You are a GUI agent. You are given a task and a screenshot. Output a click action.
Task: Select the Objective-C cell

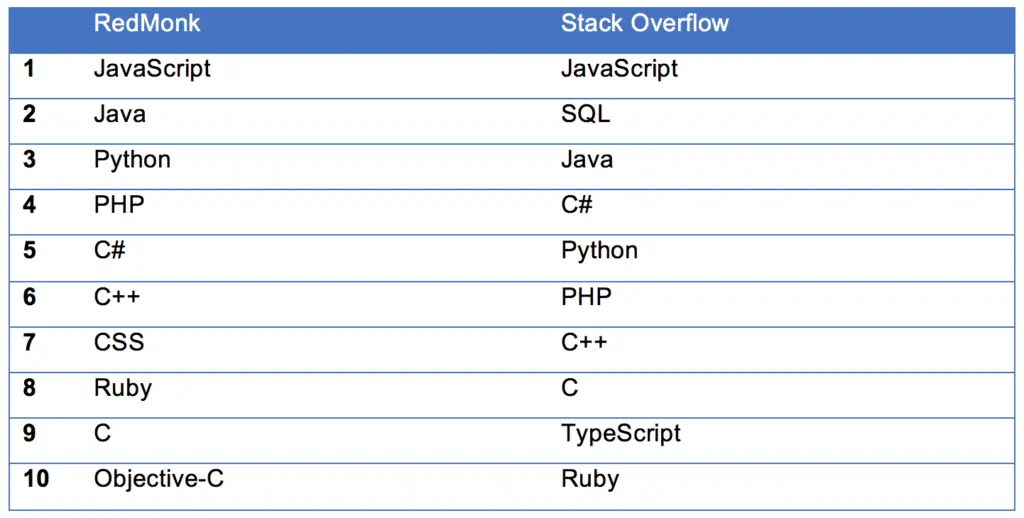coord(159,479)
